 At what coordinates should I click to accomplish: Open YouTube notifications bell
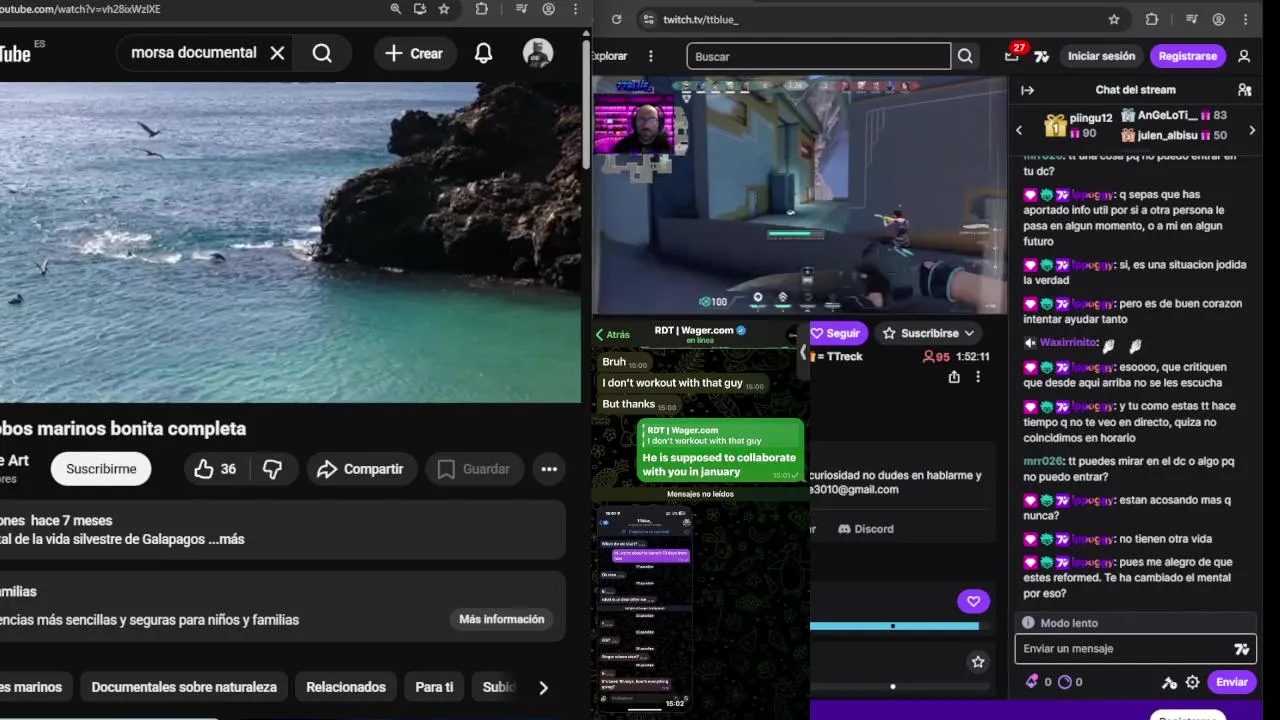(x=483, y=53)
